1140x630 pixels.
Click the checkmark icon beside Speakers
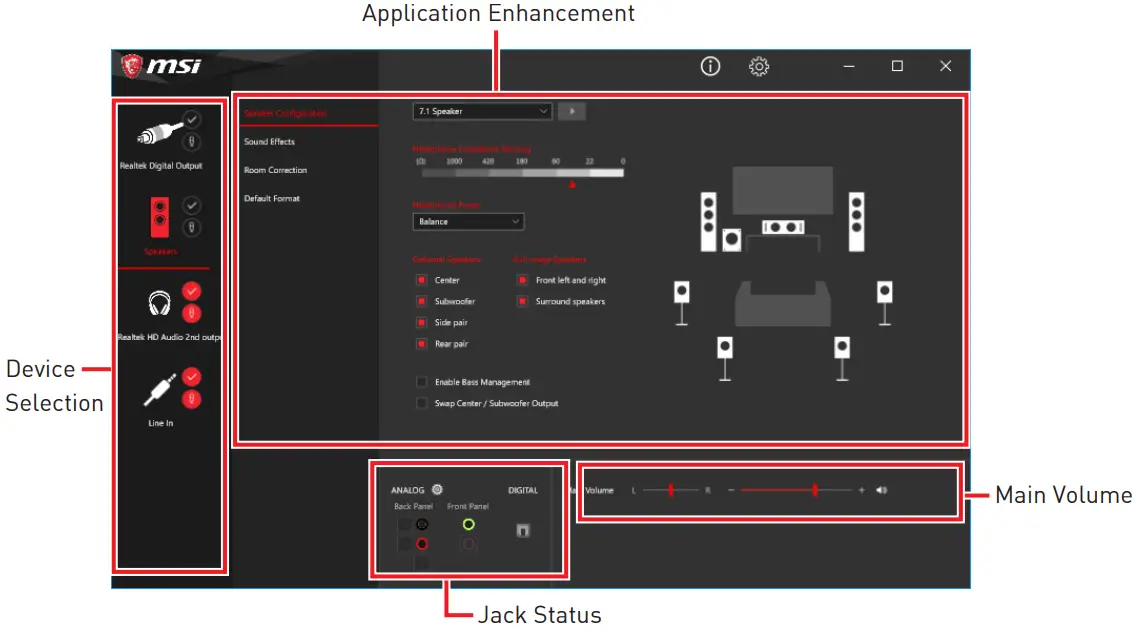coord(191,205)
